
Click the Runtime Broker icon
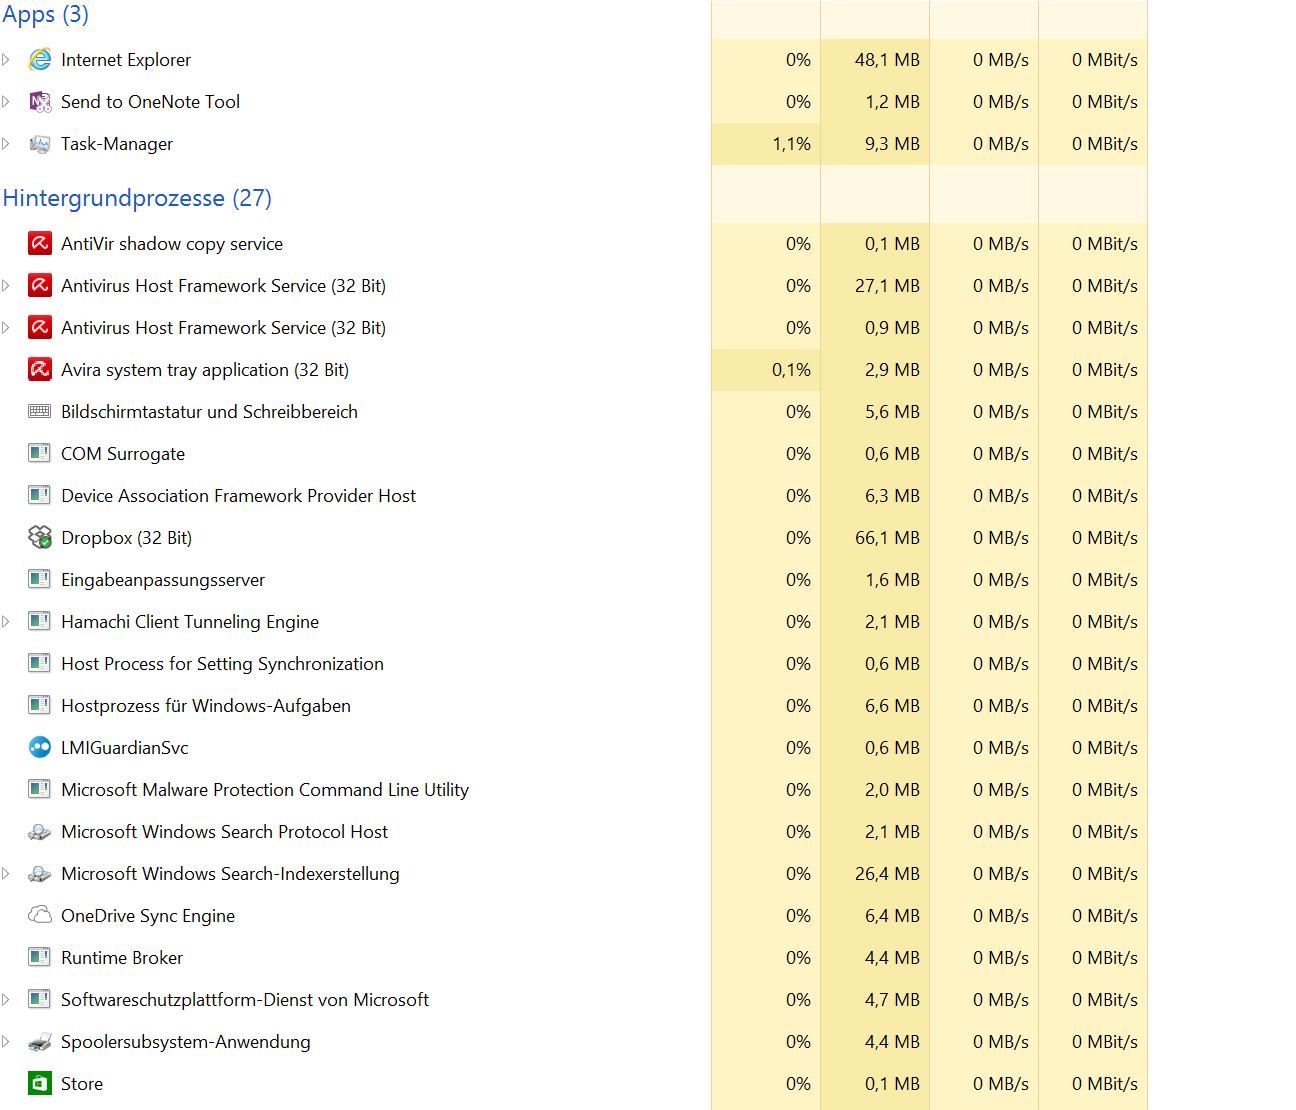click(x=40, y=958)
